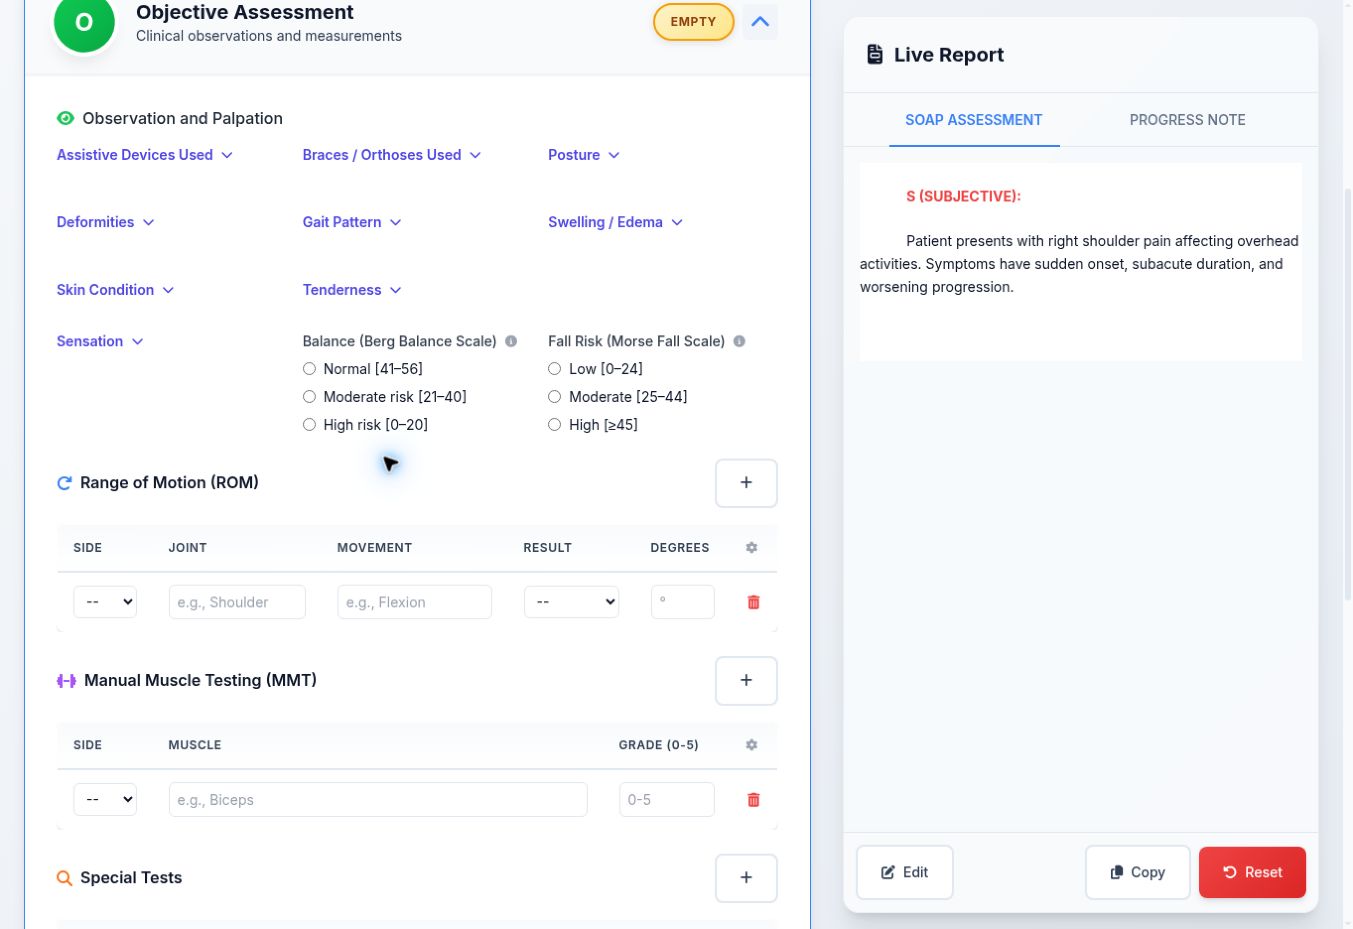Expand the Posture dropdown
The image size is (1353, 929).
[584, 155]
